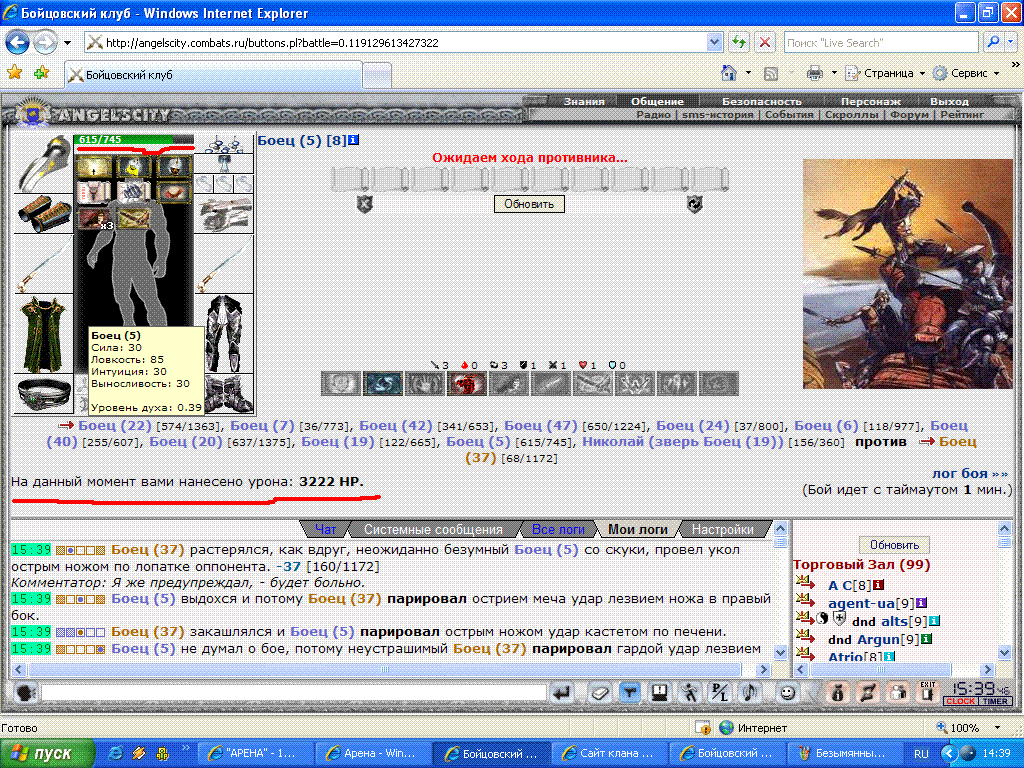Click the active red combat technique icon
Screen dimensions: 1024x768
click(467, 383)
